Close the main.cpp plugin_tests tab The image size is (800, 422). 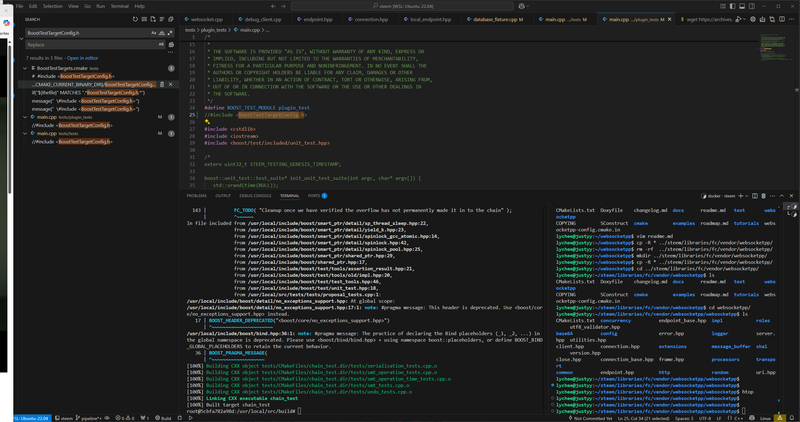(669, 19)
